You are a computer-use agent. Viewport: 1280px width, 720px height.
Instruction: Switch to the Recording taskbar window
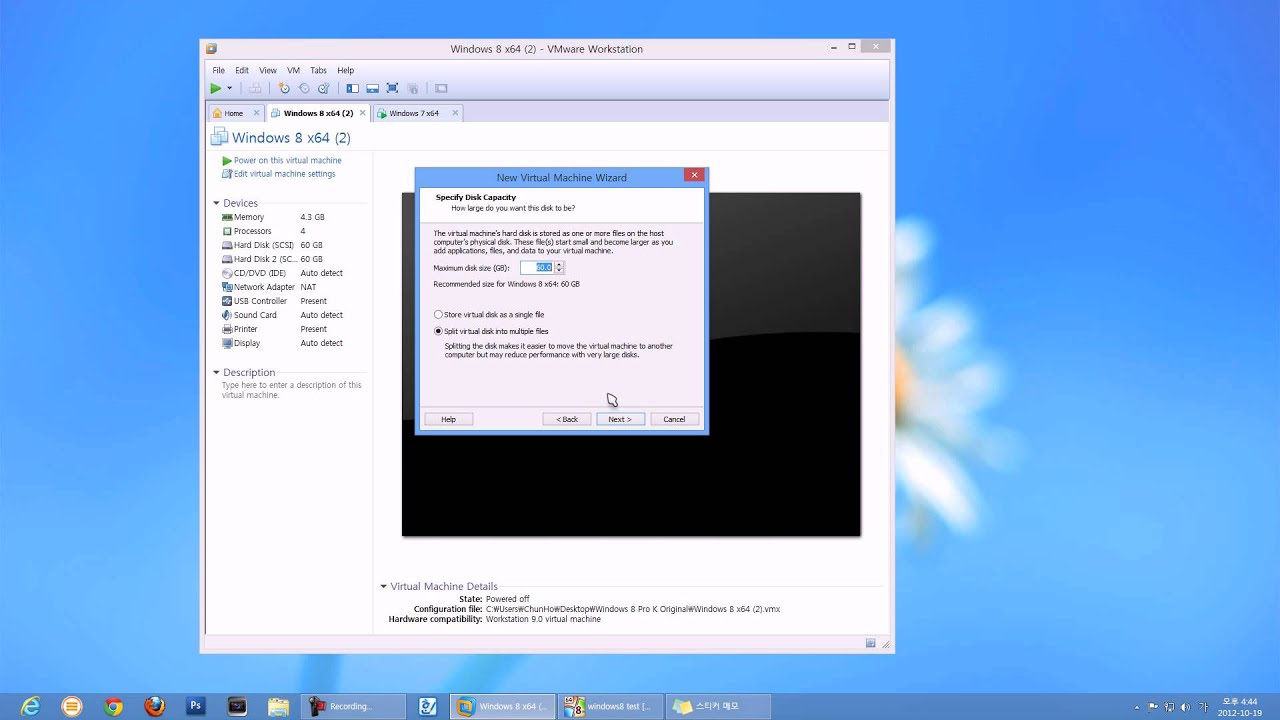[x=354, y=706]
